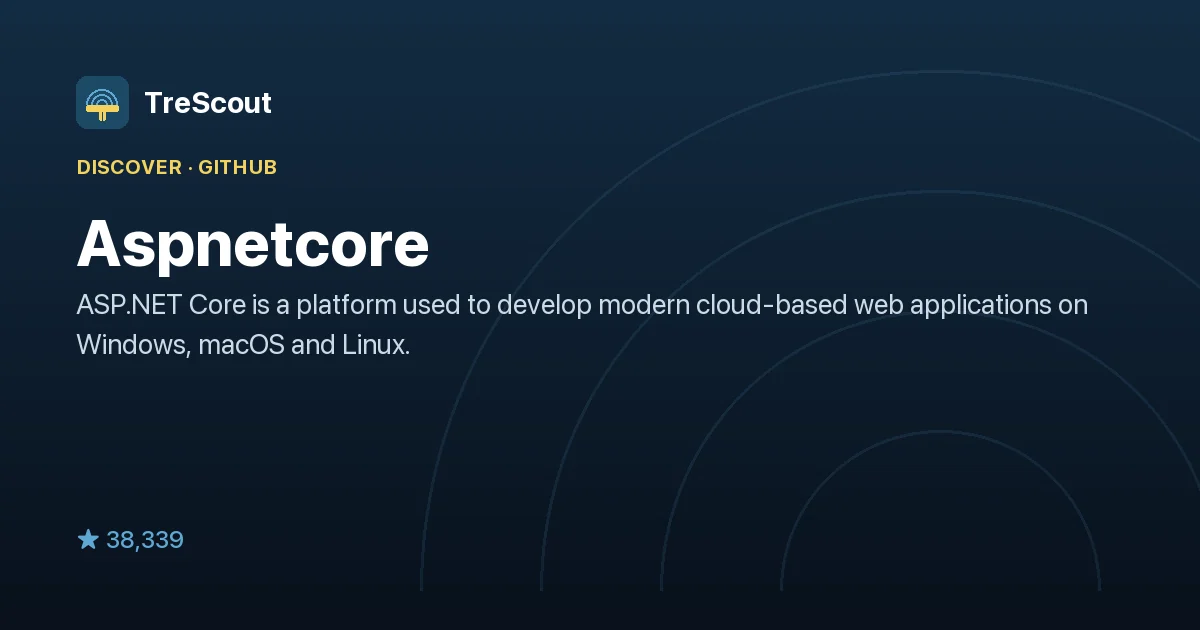This screenshot has width=1200, height=630.
Task: Click the innermost decorative concentric arc
Action: point(940,432)
